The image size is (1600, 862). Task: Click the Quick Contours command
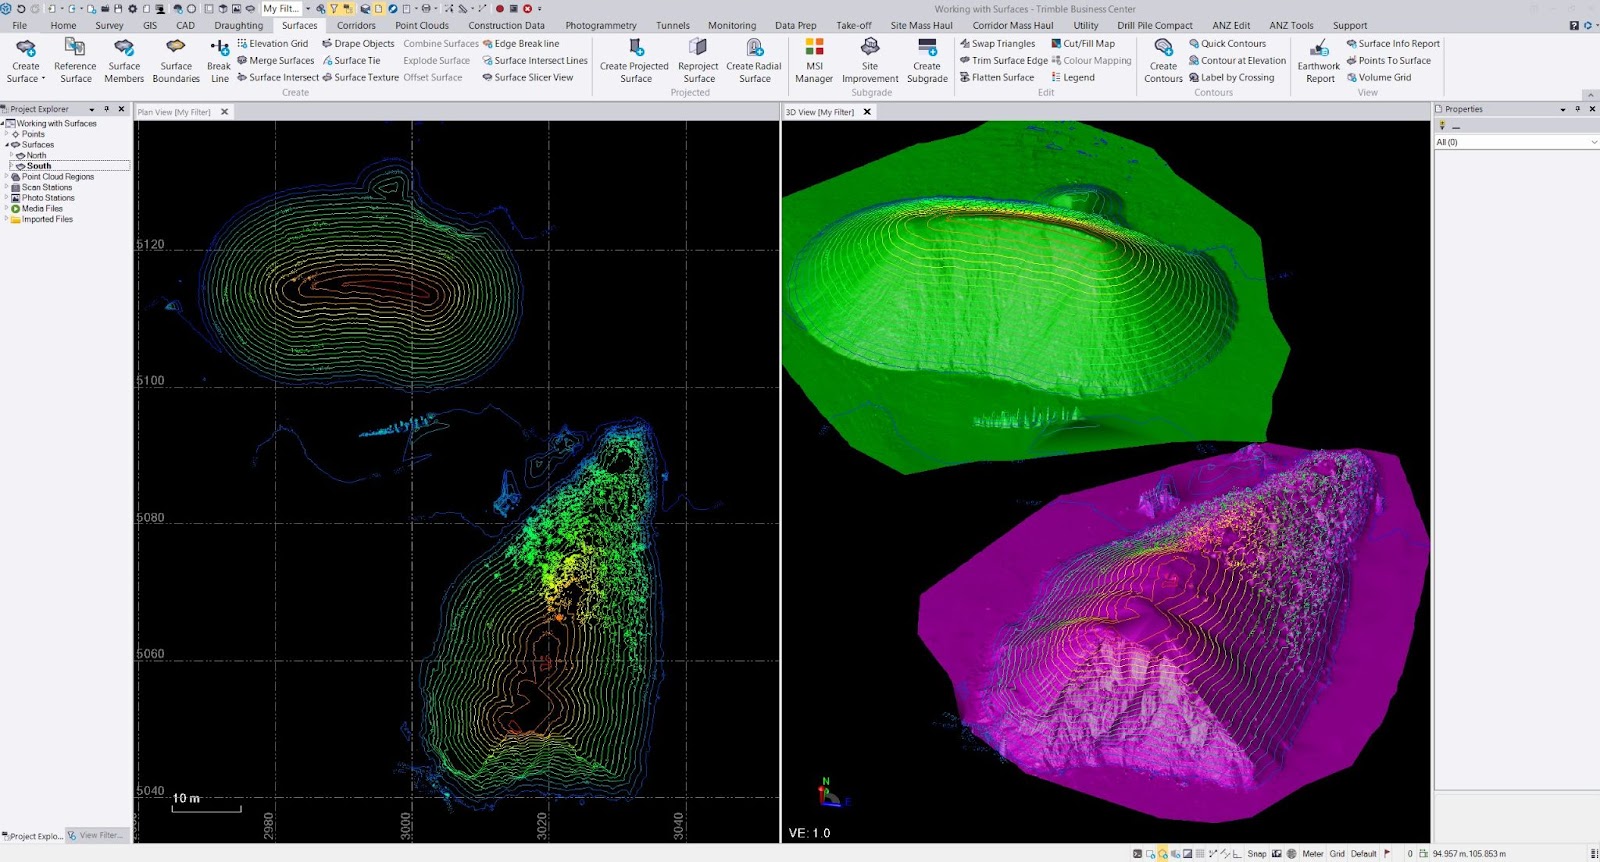coord(1227,44)
